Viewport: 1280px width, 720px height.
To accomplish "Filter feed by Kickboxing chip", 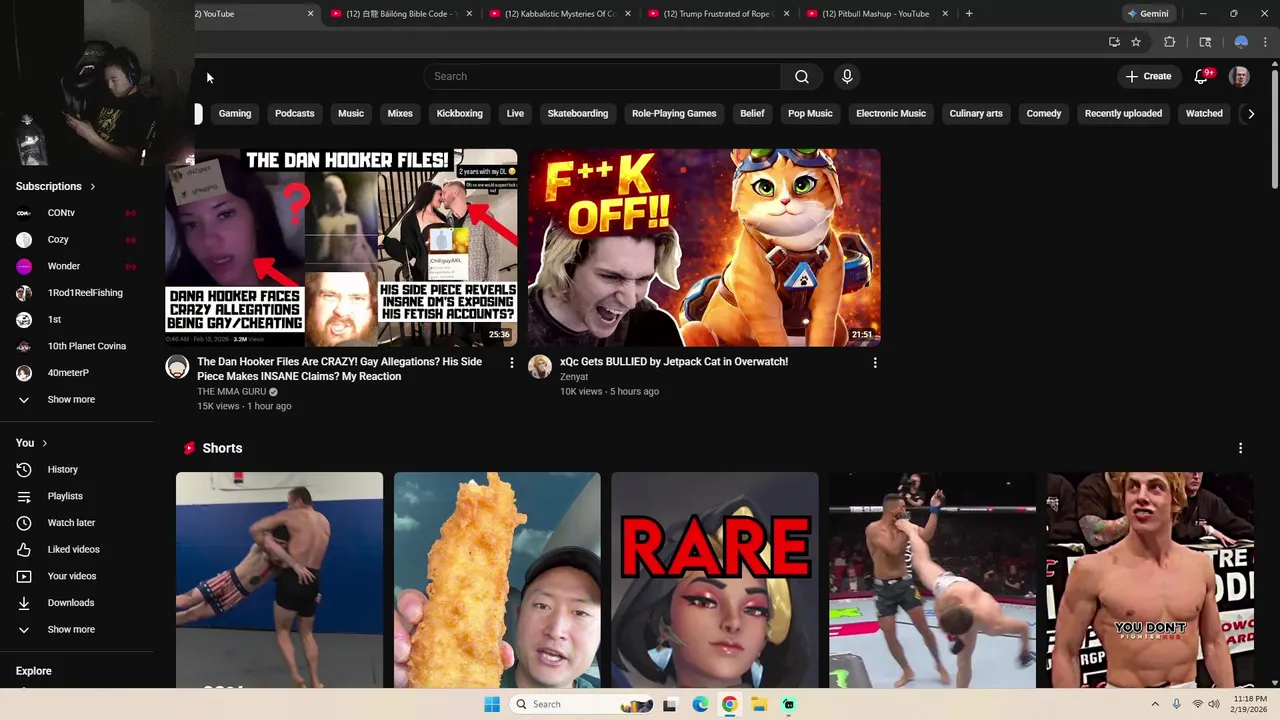I will pyautogui.click(x=459, y=114).
